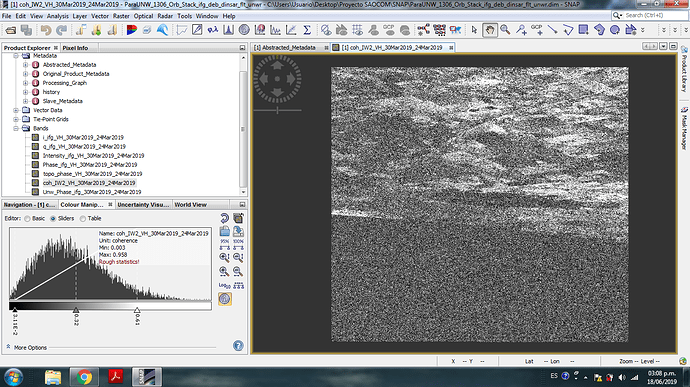This screenshot has width=690, height=387.
Task: Click Import colour palette icon
Action: (224, 231)
